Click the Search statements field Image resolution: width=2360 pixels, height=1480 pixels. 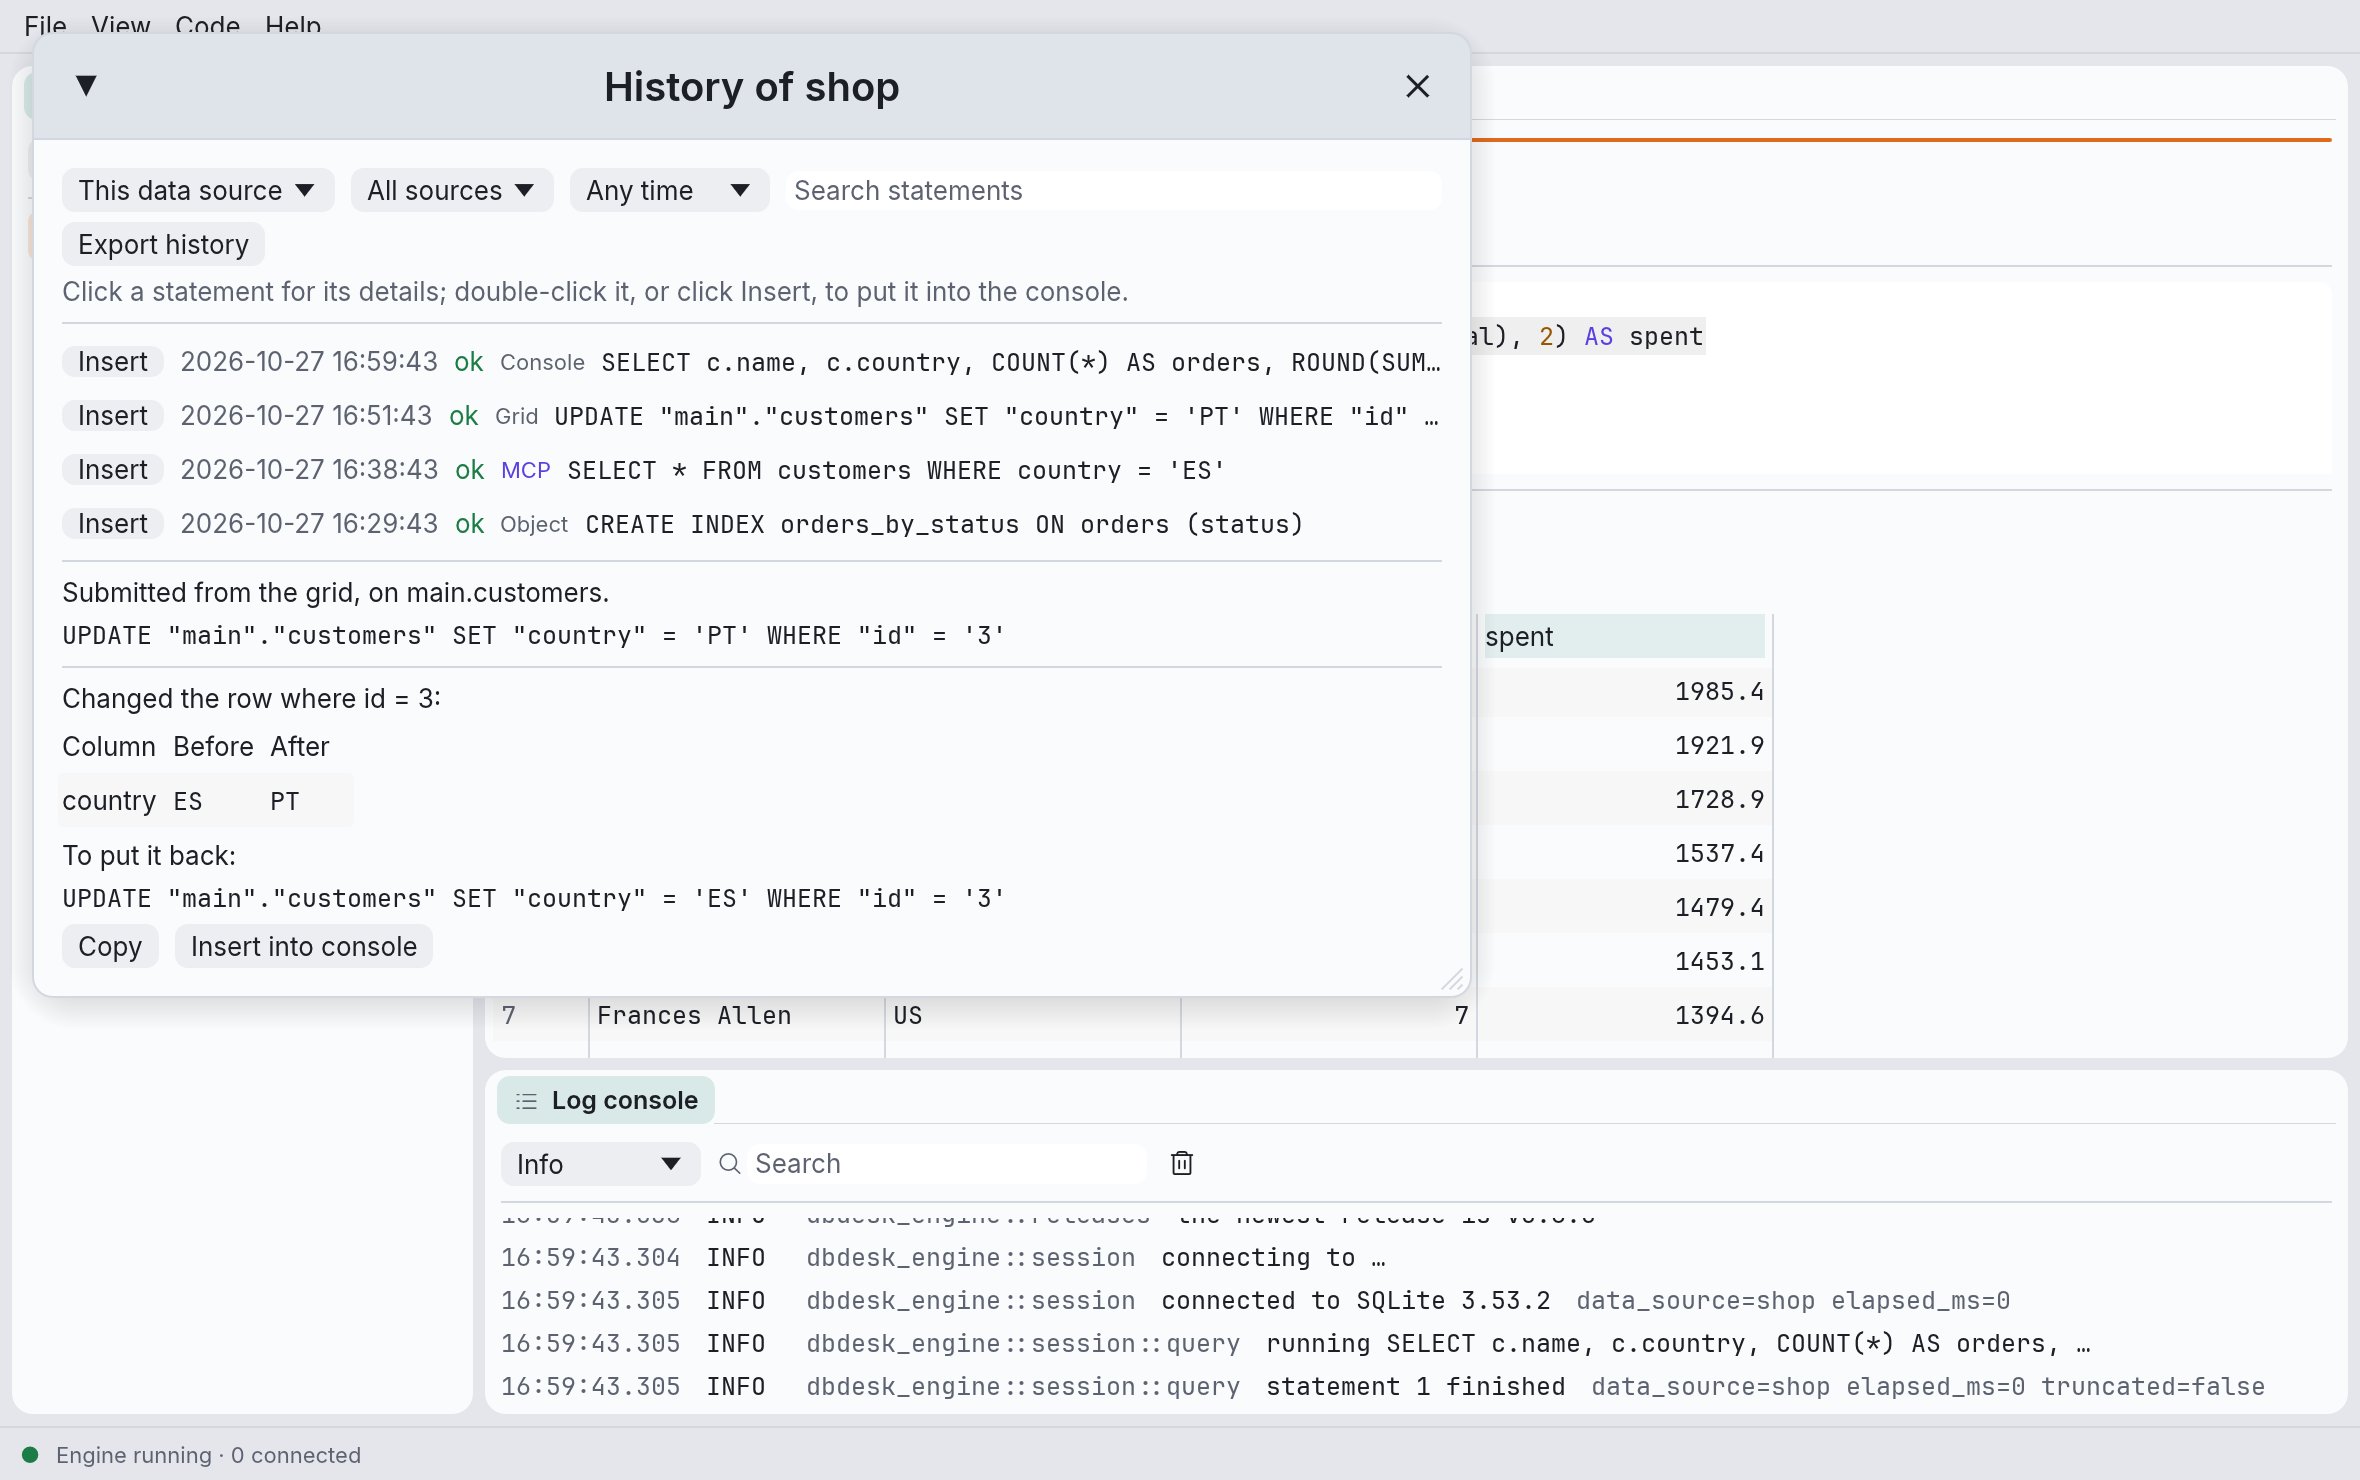pos(1113,190)
